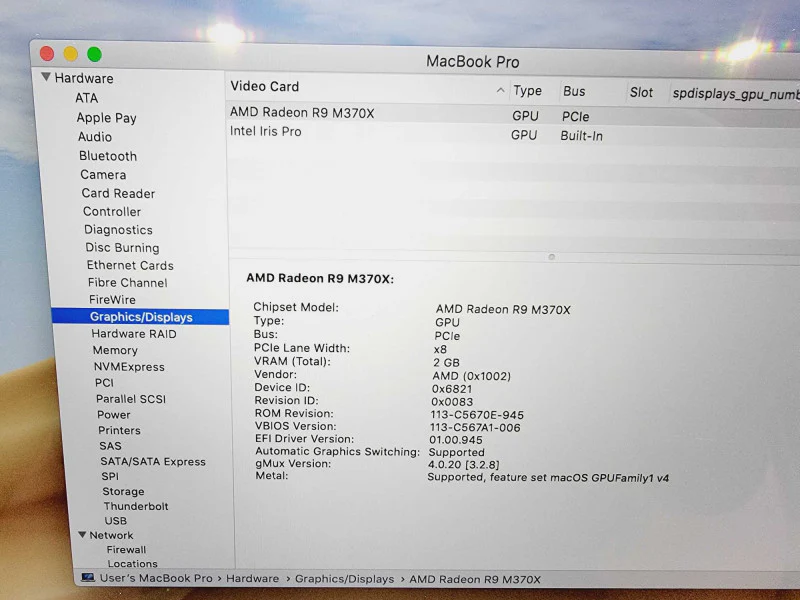Open Locations under Network
The image size is (800, 600).
click(132, 564)
